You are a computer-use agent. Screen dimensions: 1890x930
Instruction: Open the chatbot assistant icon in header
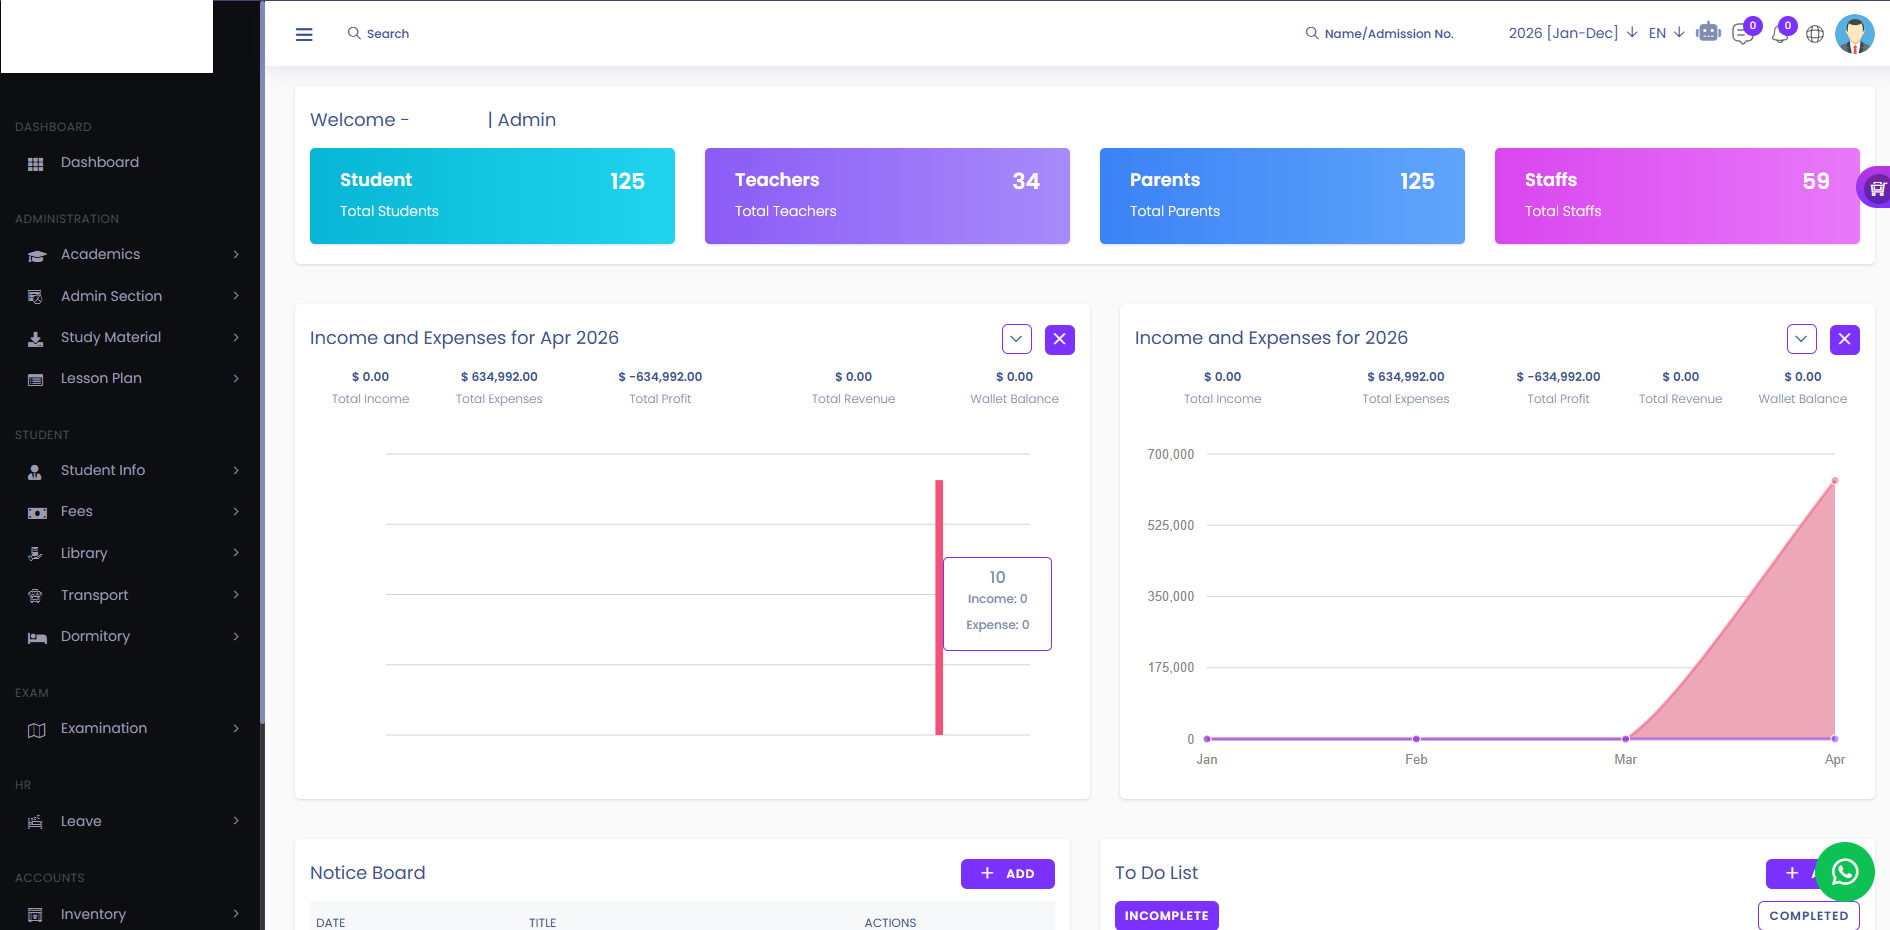click(1708, 32)
